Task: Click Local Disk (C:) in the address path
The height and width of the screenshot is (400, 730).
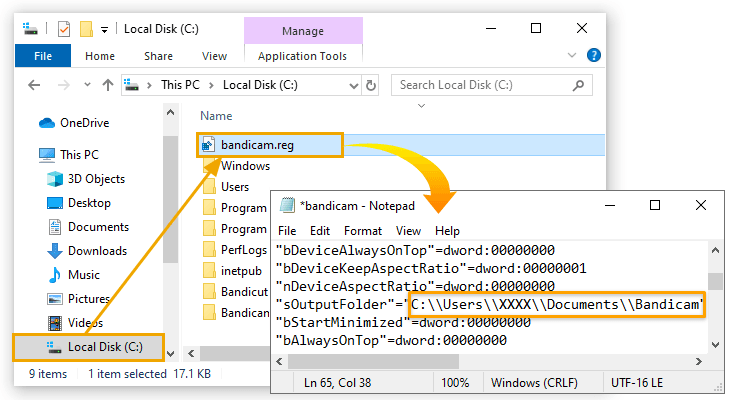Action: point(260,85)
